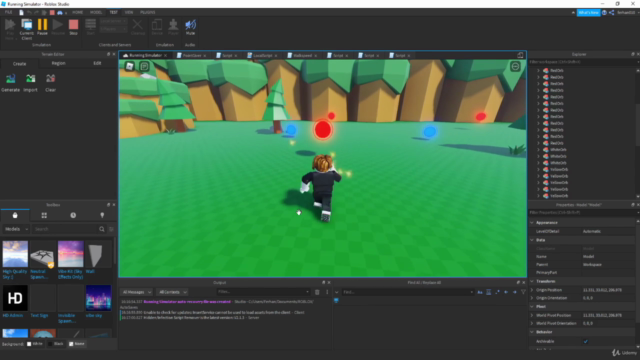Click the Output Filter field

(x=263, y=292)
